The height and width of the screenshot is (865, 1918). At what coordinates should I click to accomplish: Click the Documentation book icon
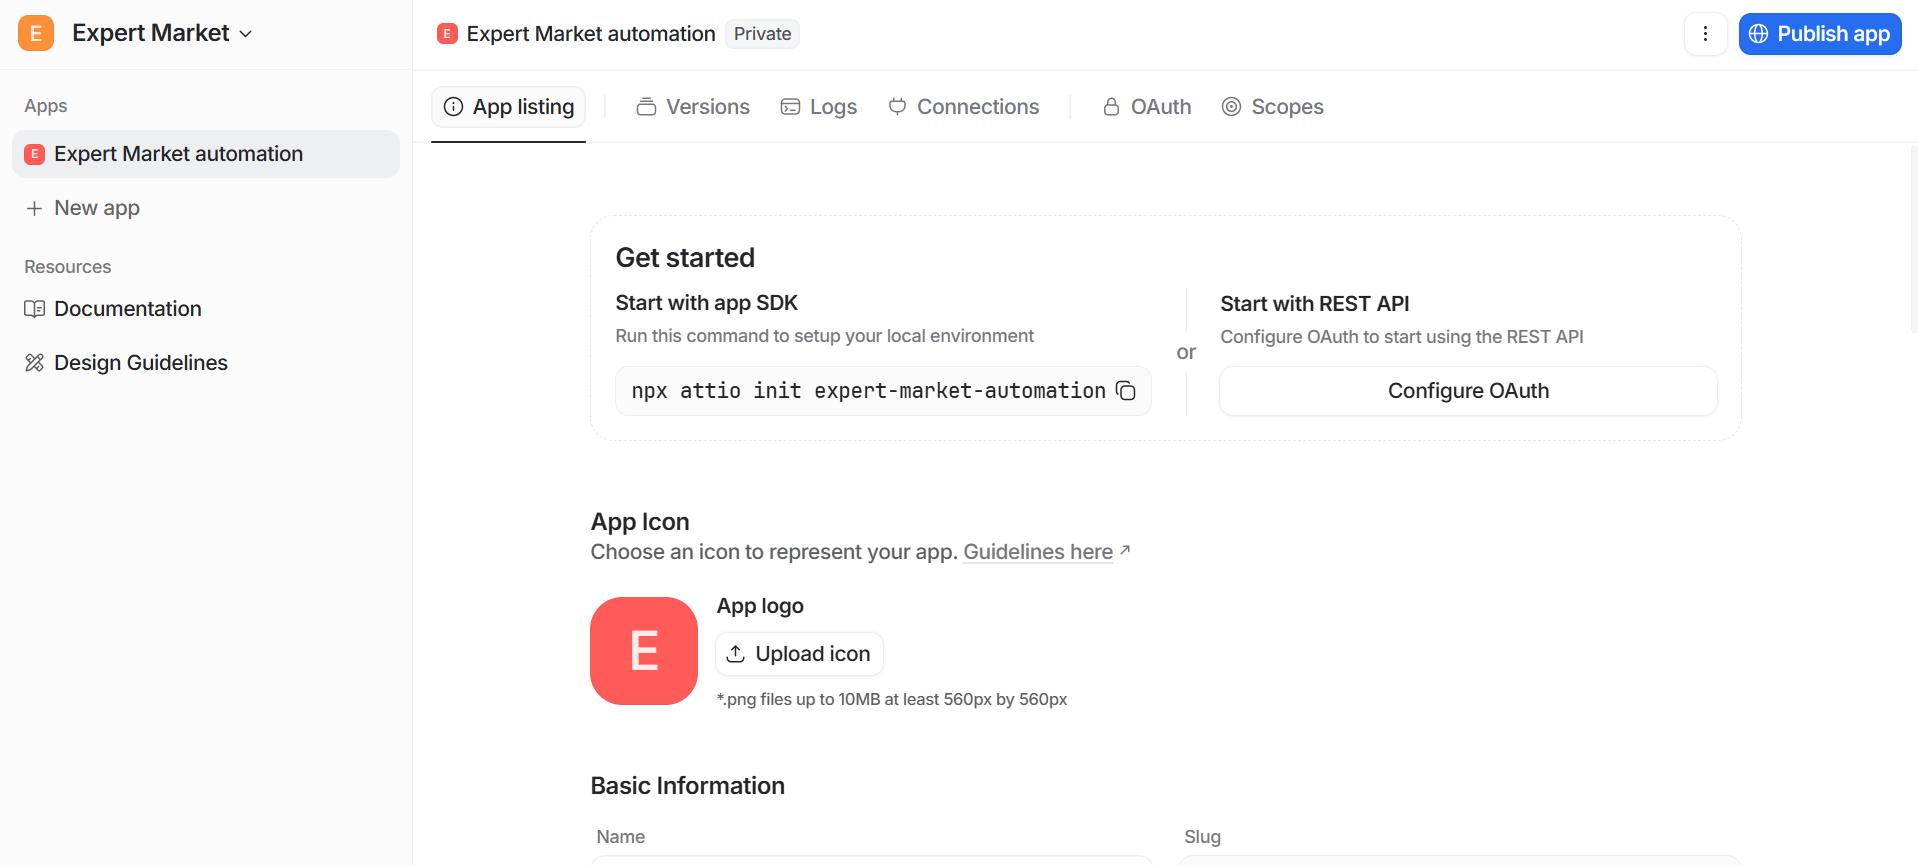click(x=34, y=309)
